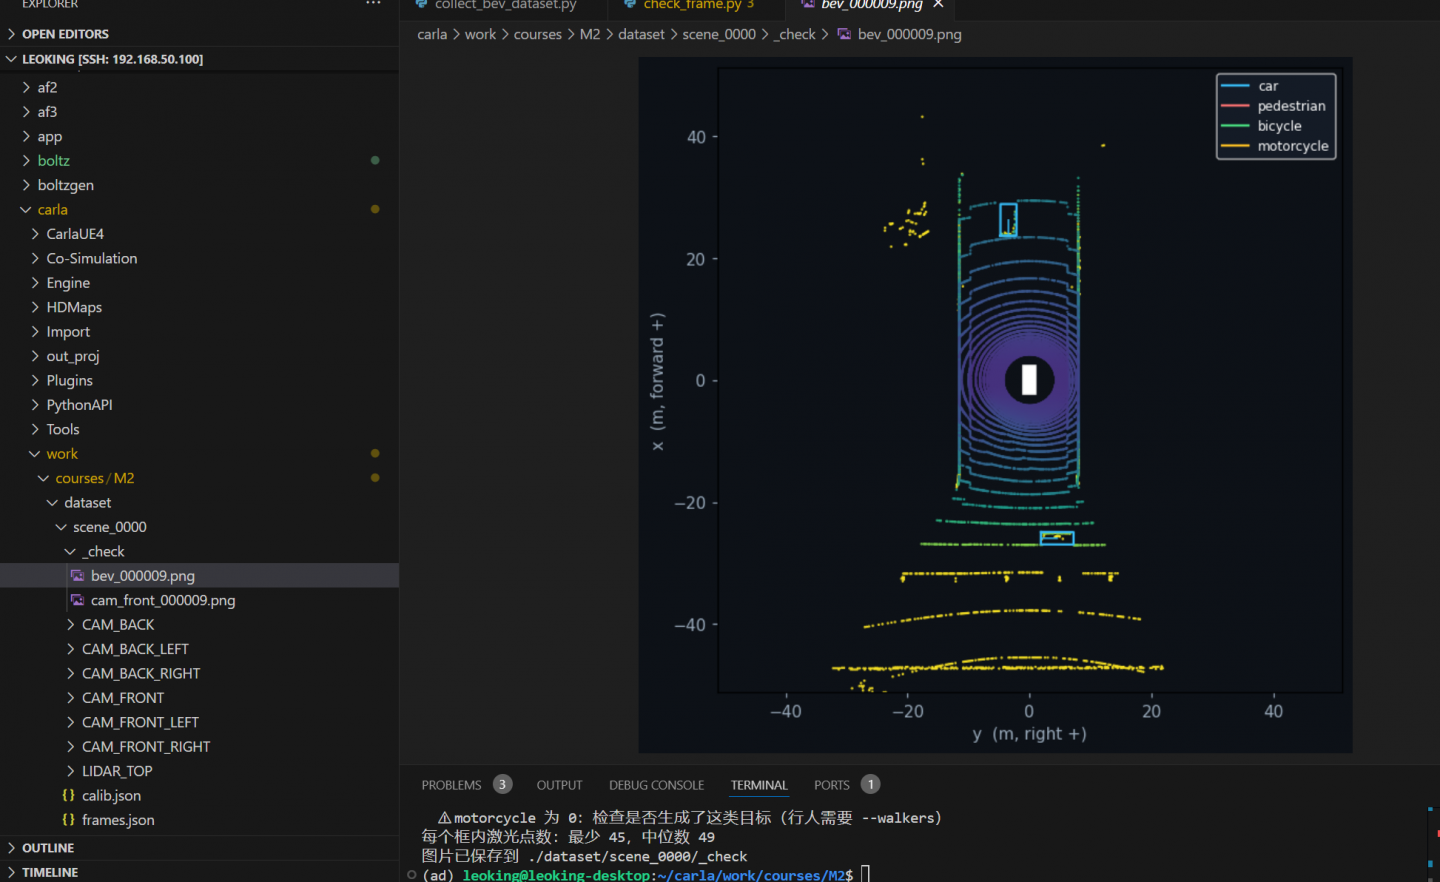
Task: Open the frames.json file icon
Action: coord(68,820)
